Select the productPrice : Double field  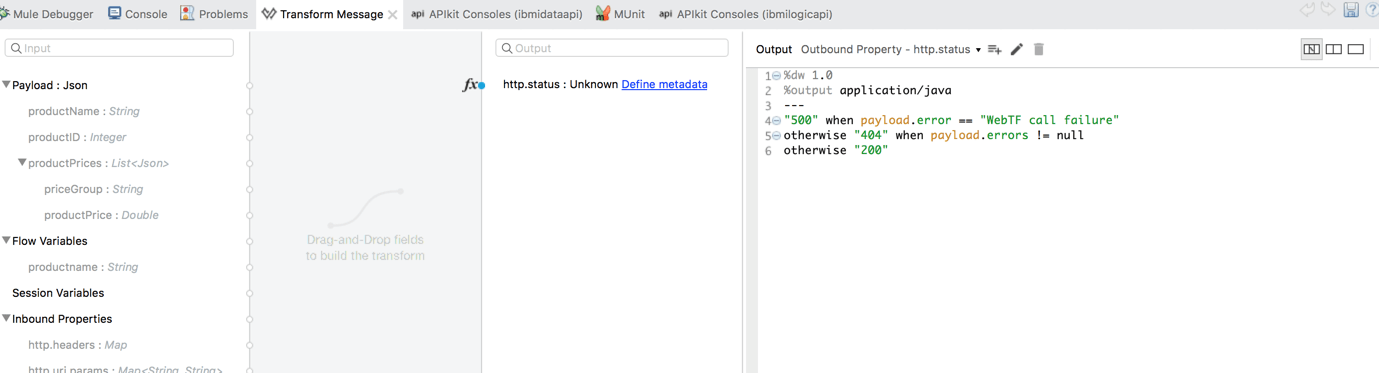tap(101, 215)
